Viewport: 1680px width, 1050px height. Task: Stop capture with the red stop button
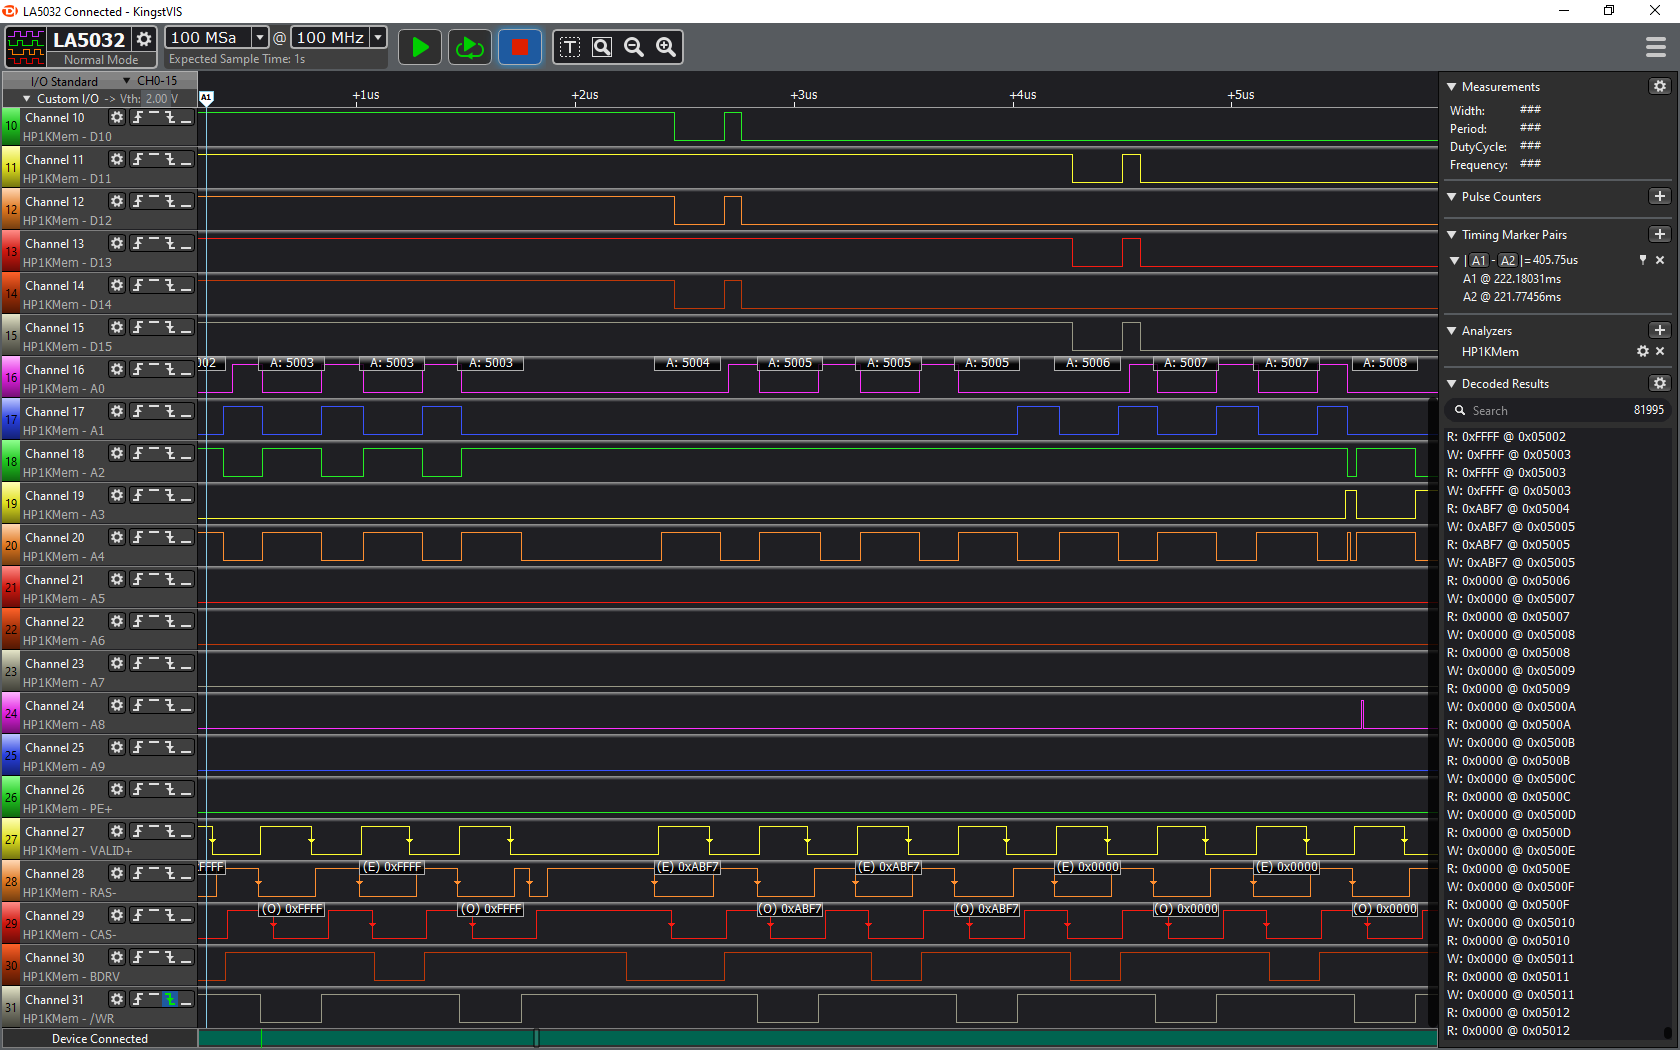pos(519,47)
